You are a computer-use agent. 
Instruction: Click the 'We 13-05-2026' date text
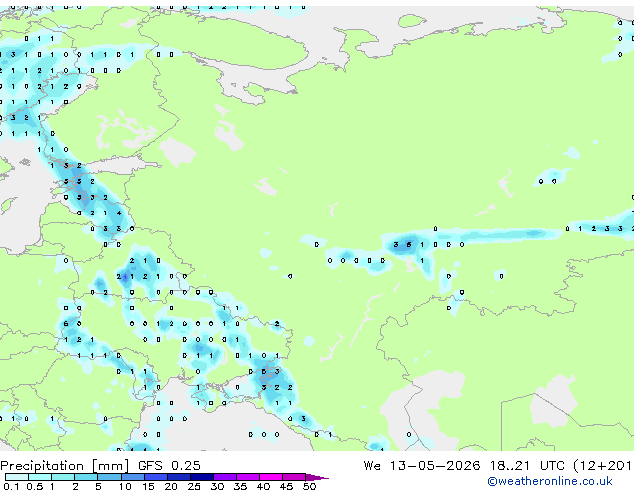(x=422, y=466)
